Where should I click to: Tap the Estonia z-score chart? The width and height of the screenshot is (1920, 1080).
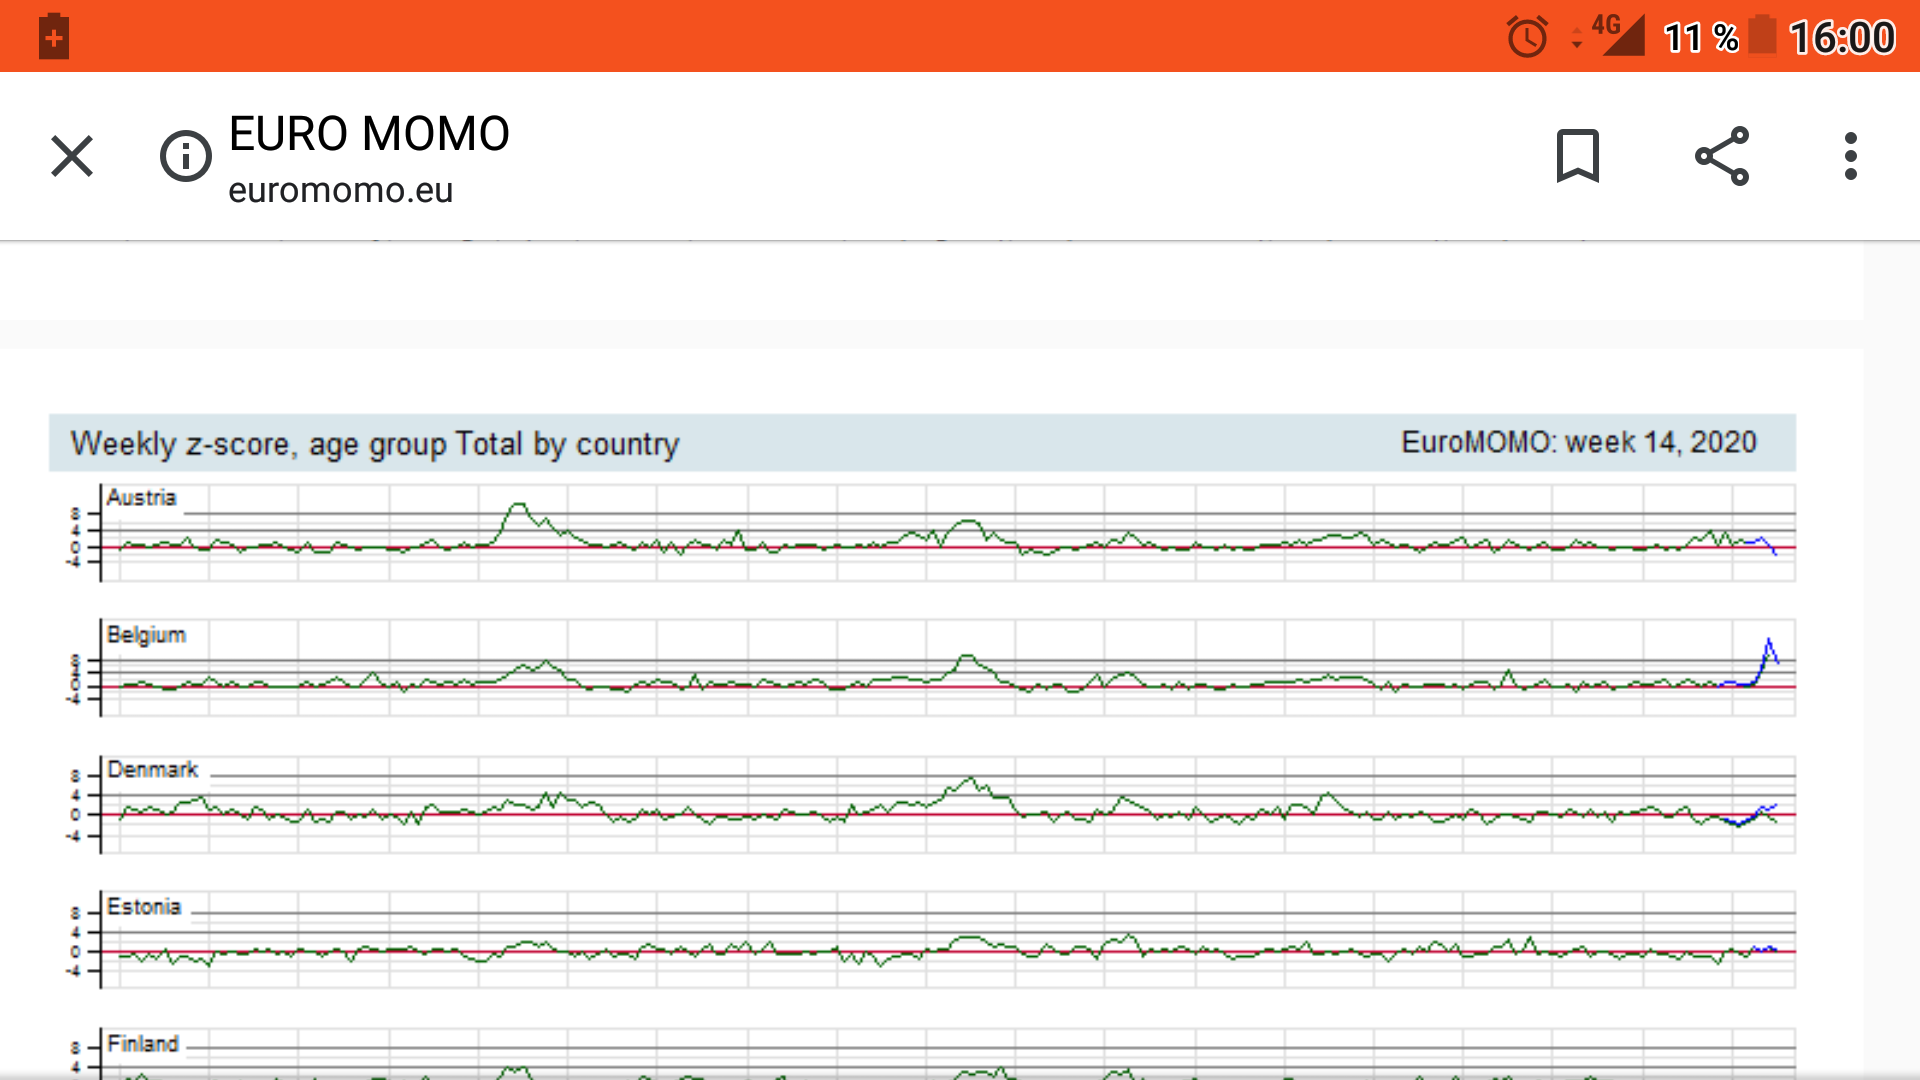(948, 940)
